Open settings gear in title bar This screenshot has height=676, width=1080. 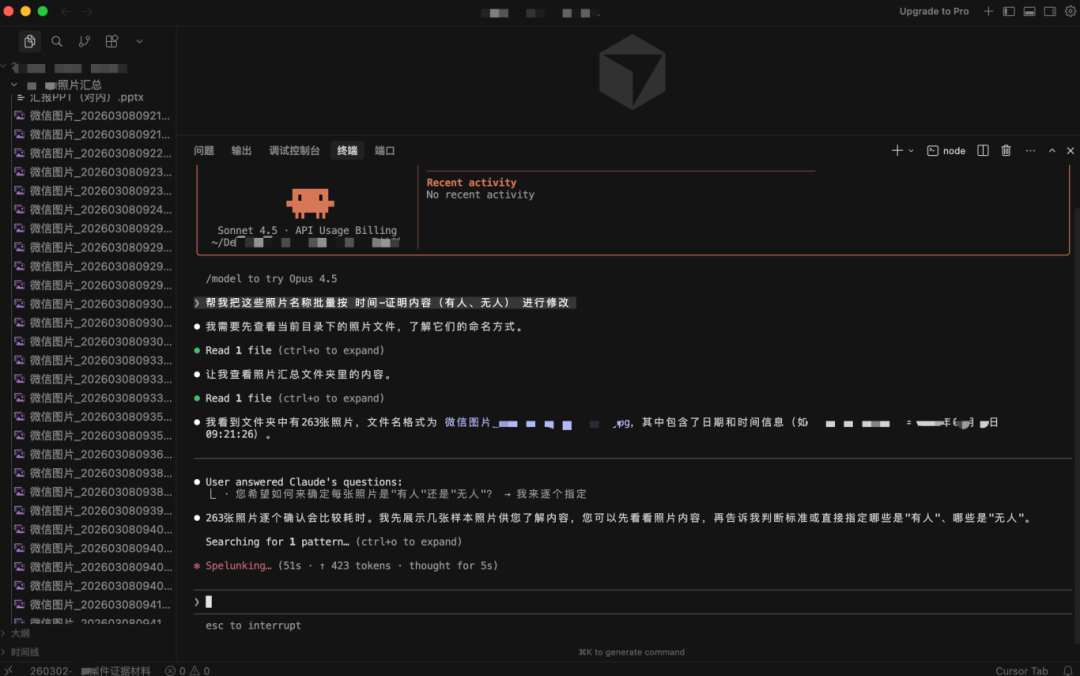pyautogui.click(x=1070, y=12)
